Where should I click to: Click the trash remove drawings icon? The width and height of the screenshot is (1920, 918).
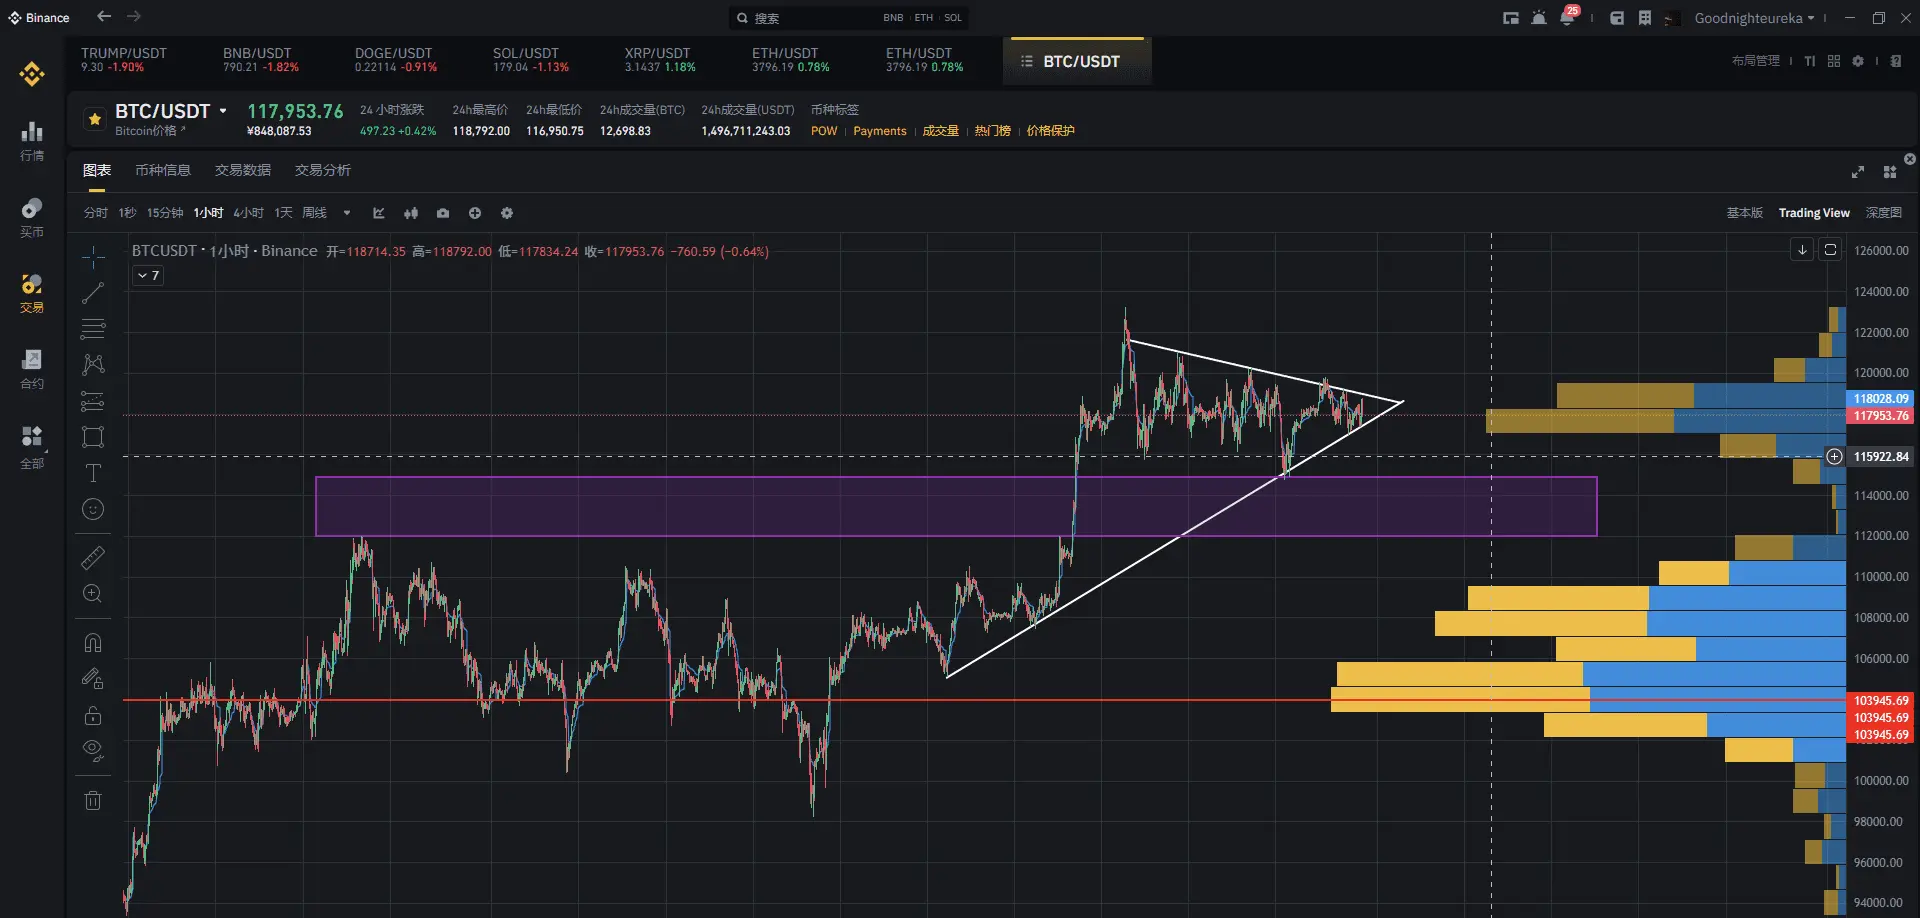pyautogui.click(x=93, y=800)
